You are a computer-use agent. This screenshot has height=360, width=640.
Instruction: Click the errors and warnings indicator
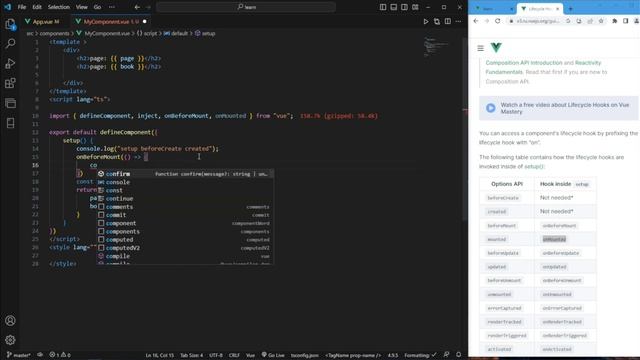(x=60, y=355)
